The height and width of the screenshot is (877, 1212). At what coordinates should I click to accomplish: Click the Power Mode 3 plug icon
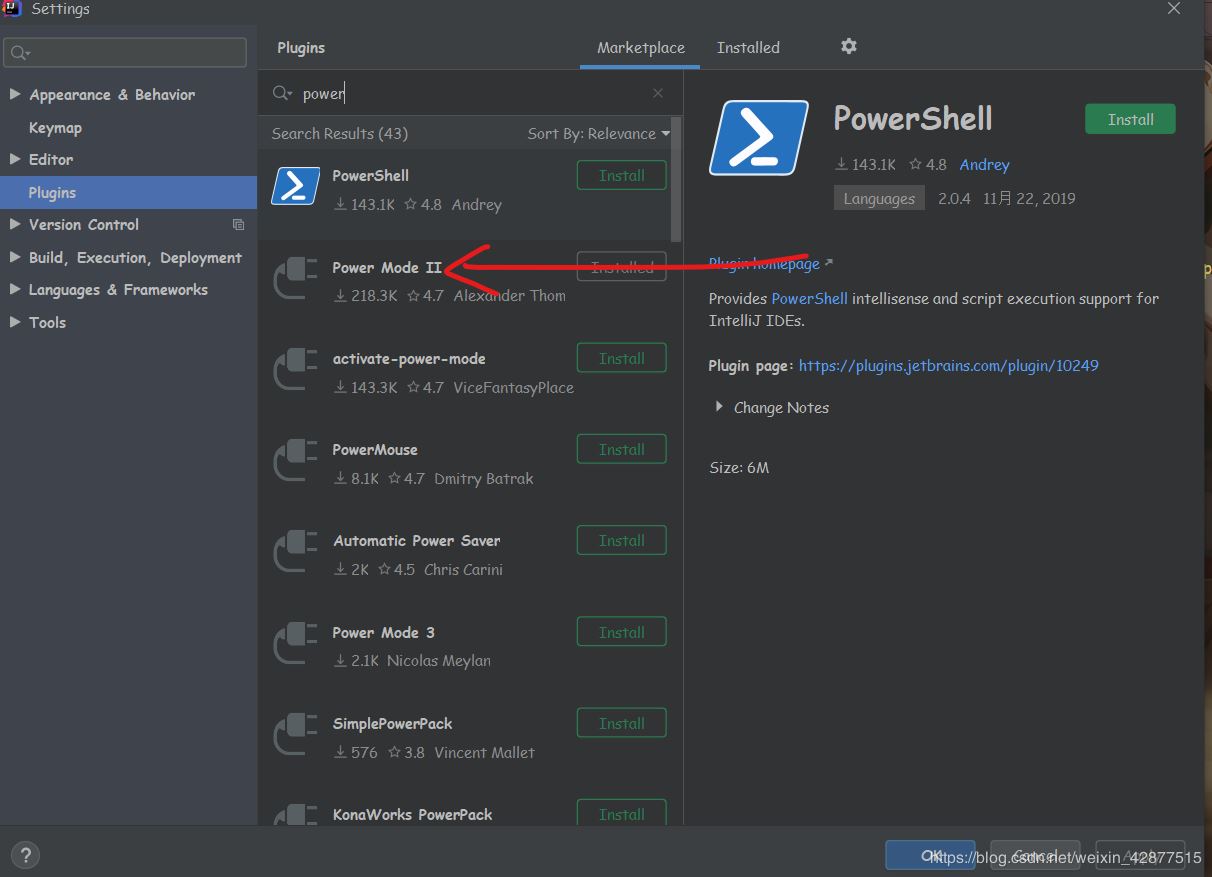point(295,643)
